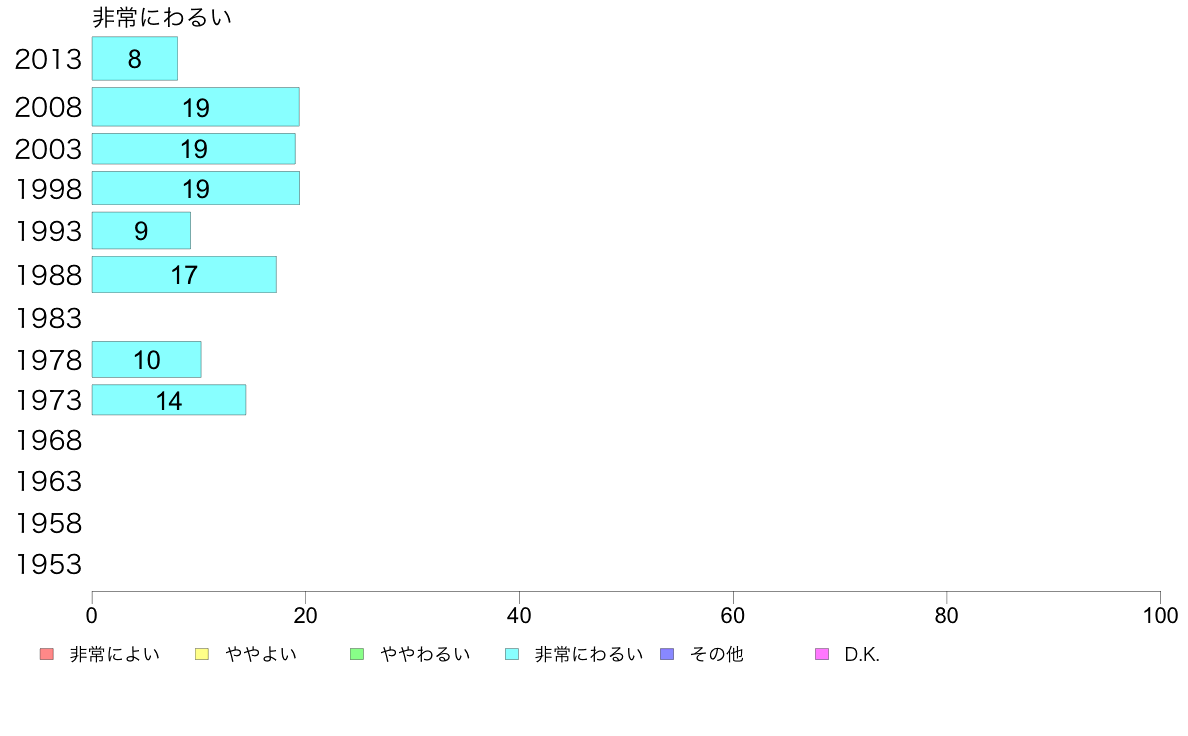Select the 1988 bar showing 17
Image resolution: width=1188 pixels, height=736 pixels.
184,274
